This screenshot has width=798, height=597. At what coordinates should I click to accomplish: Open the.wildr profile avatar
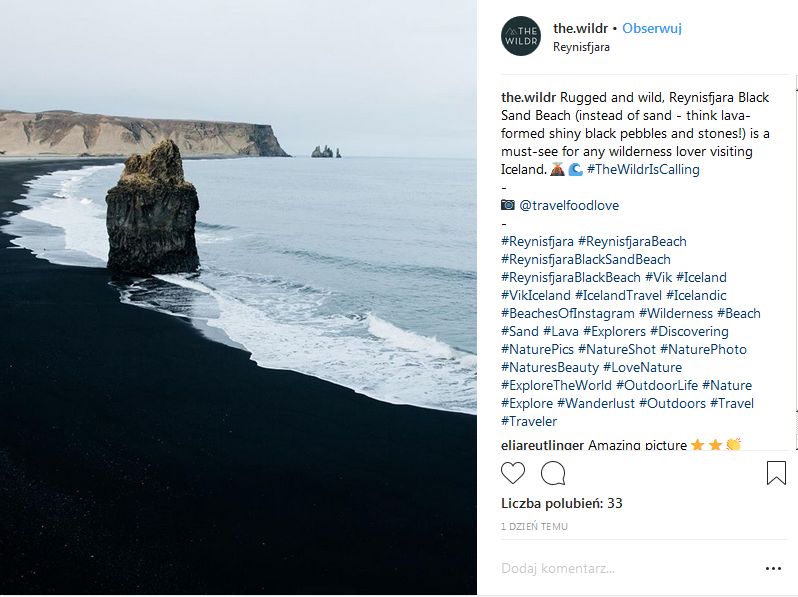(521, 37)
